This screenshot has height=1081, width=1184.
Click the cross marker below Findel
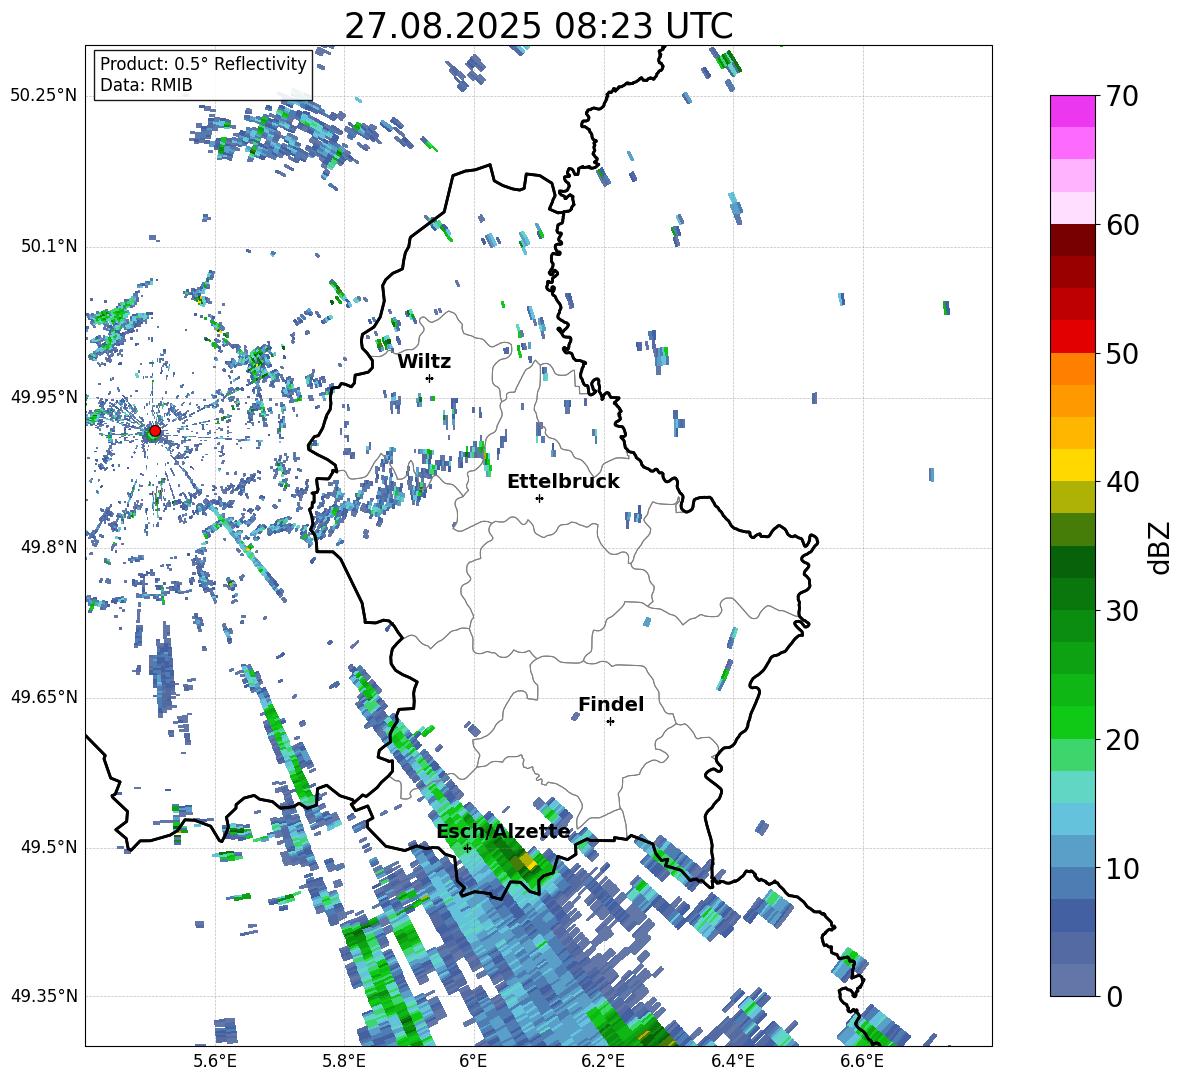(x=610, y=722)
